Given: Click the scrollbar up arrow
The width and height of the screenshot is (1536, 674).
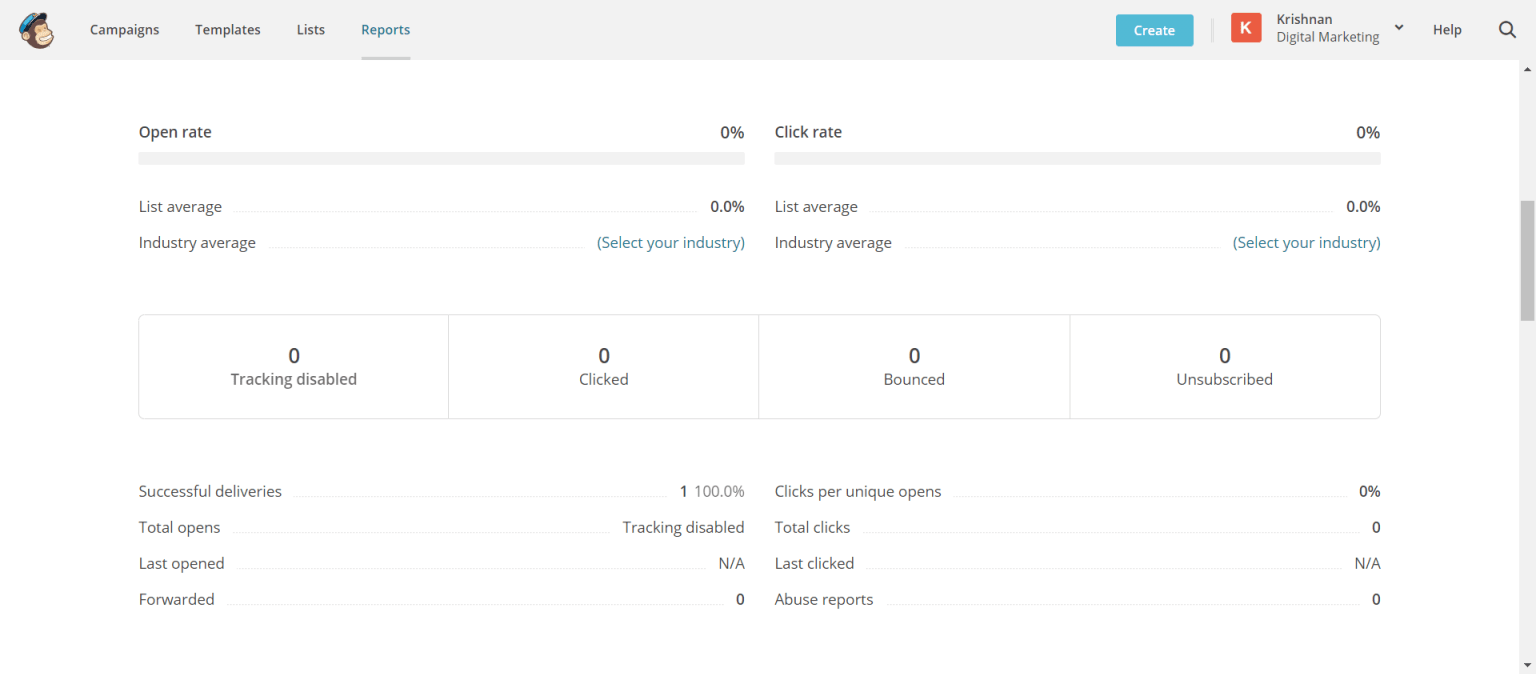Looking at the screenshot, I should pyautogui.click(x=1527, y=69).
